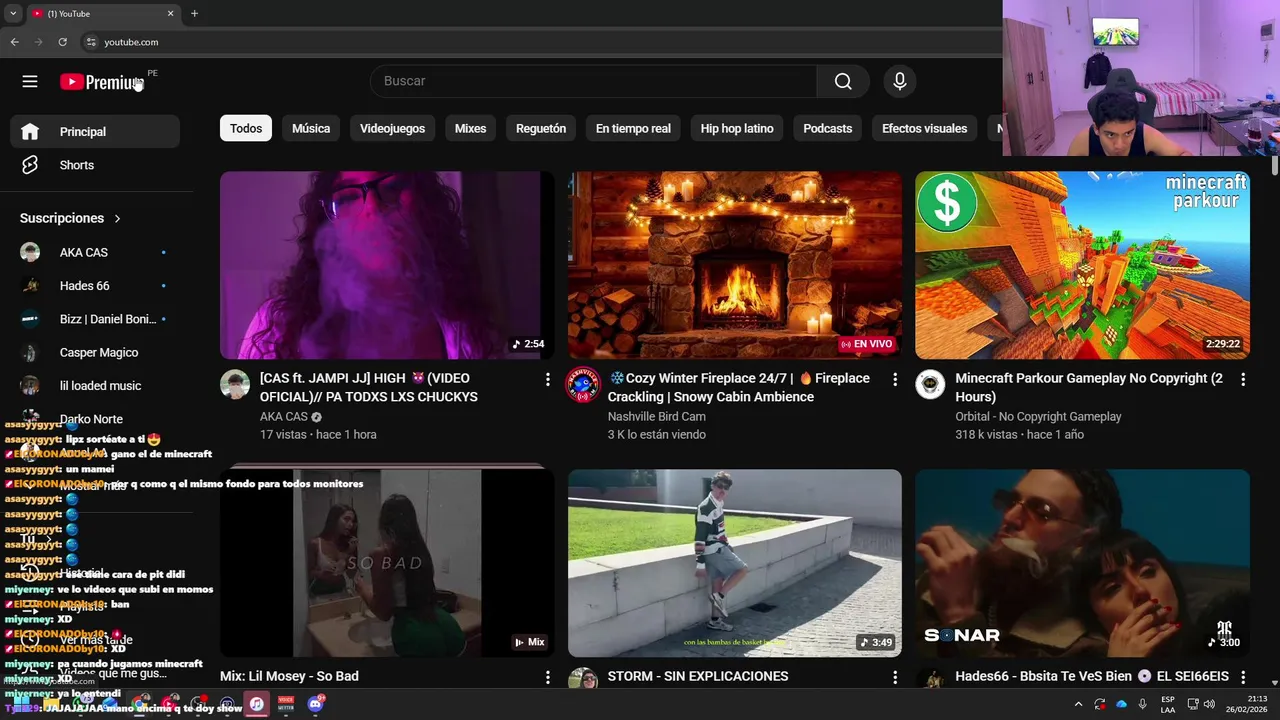Open Shorts in the sidebar

[95, 165]
